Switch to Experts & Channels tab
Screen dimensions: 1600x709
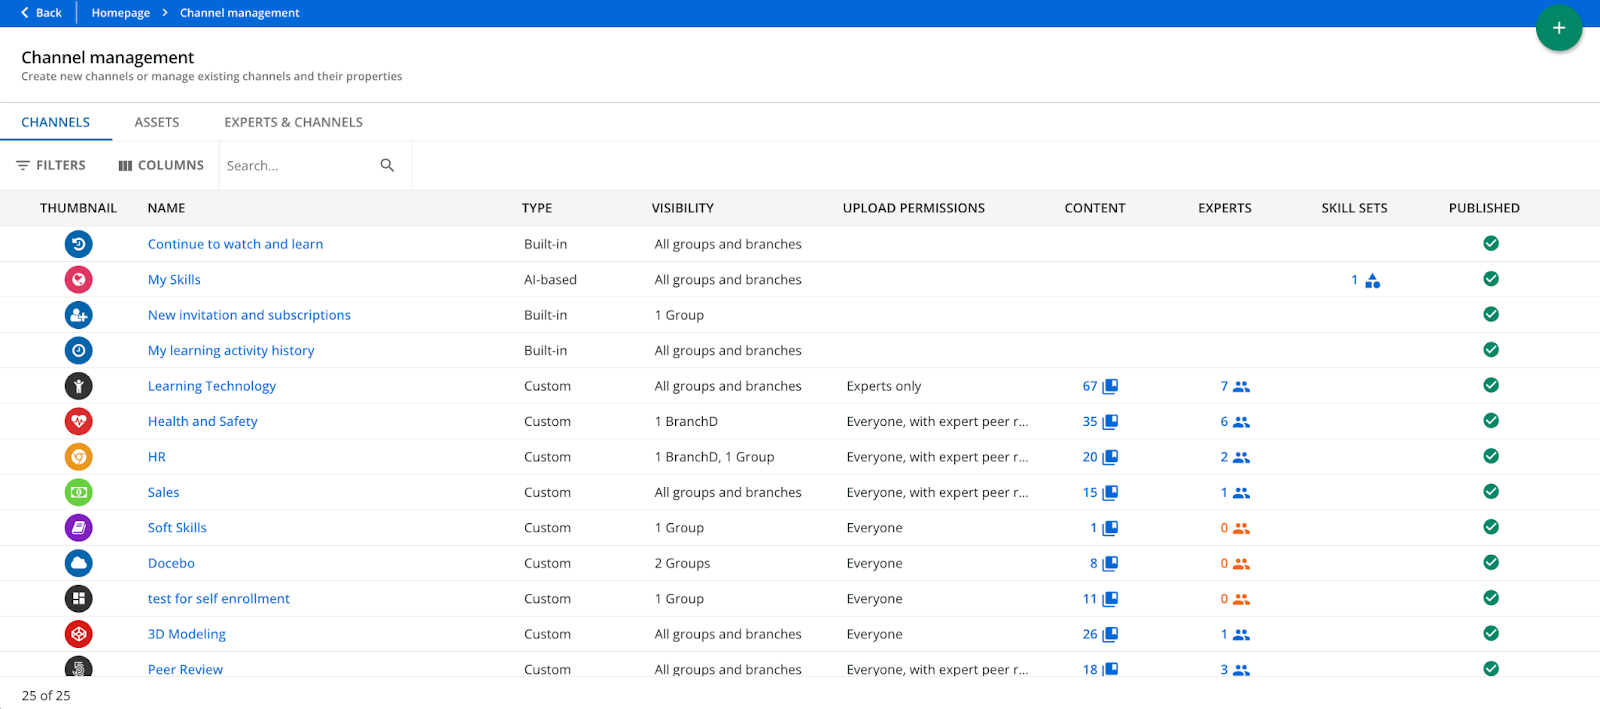point(293,122)
